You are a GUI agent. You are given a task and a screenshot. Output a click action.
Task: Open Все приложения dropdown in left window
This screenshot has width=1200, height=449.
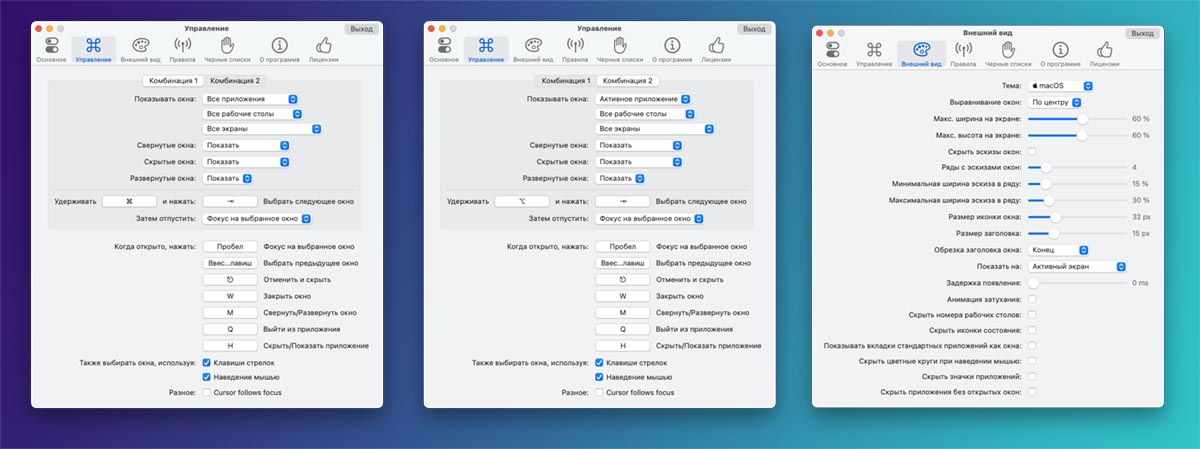[x=250, y=99]
